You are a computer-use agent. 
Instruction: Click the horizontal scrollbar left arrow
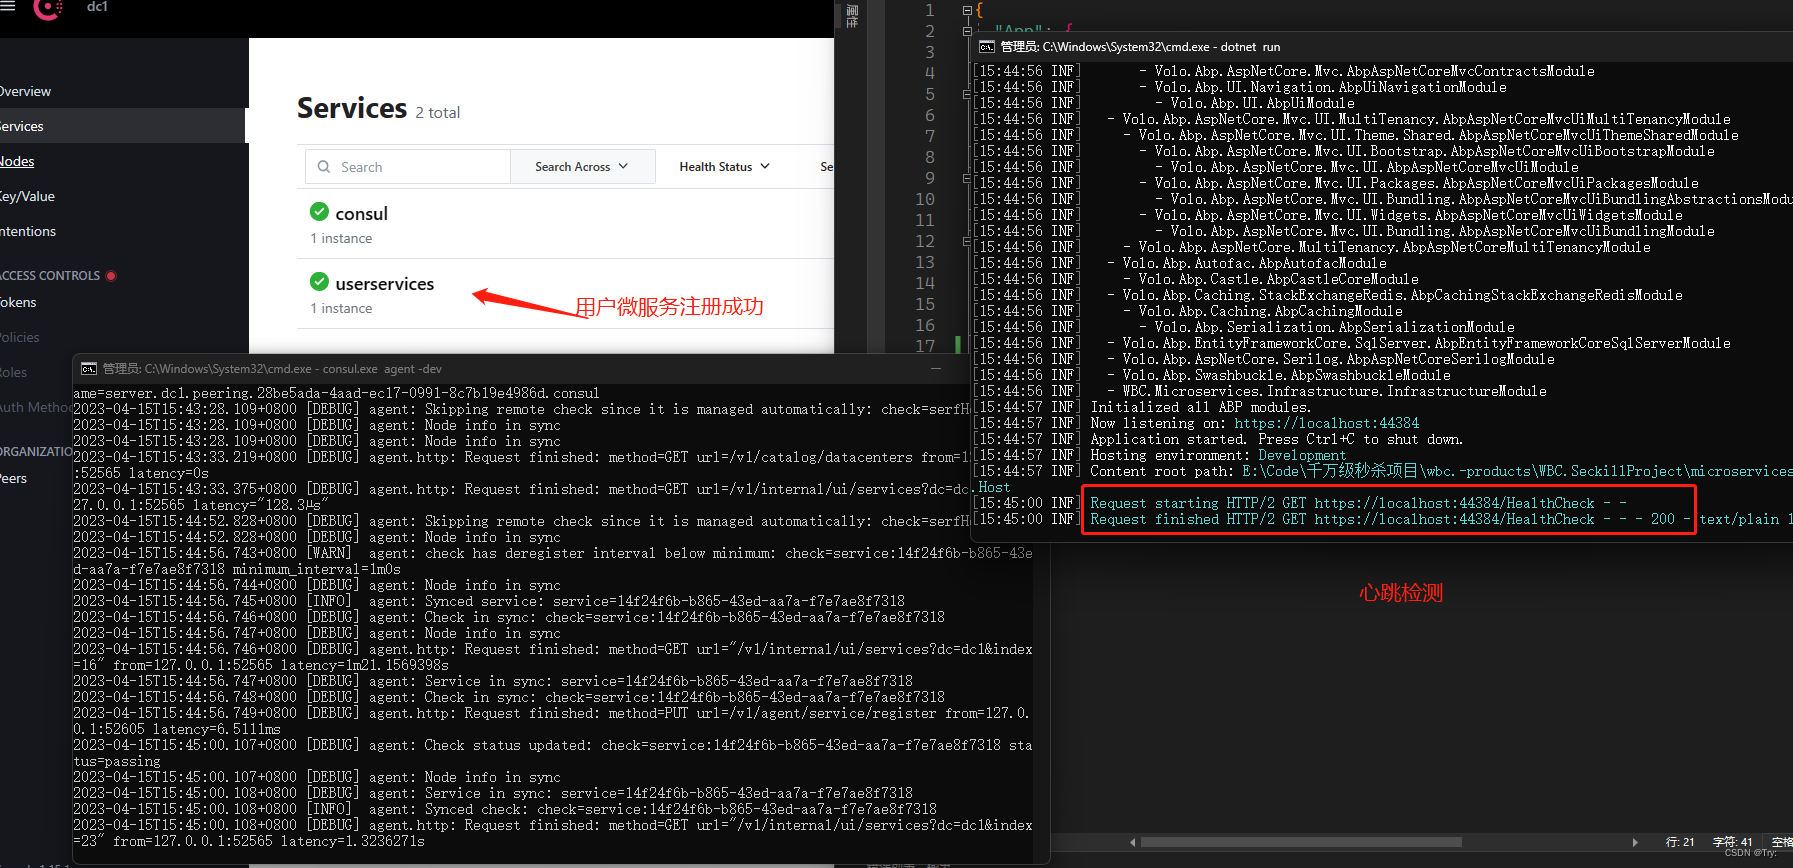[1133, 842]
